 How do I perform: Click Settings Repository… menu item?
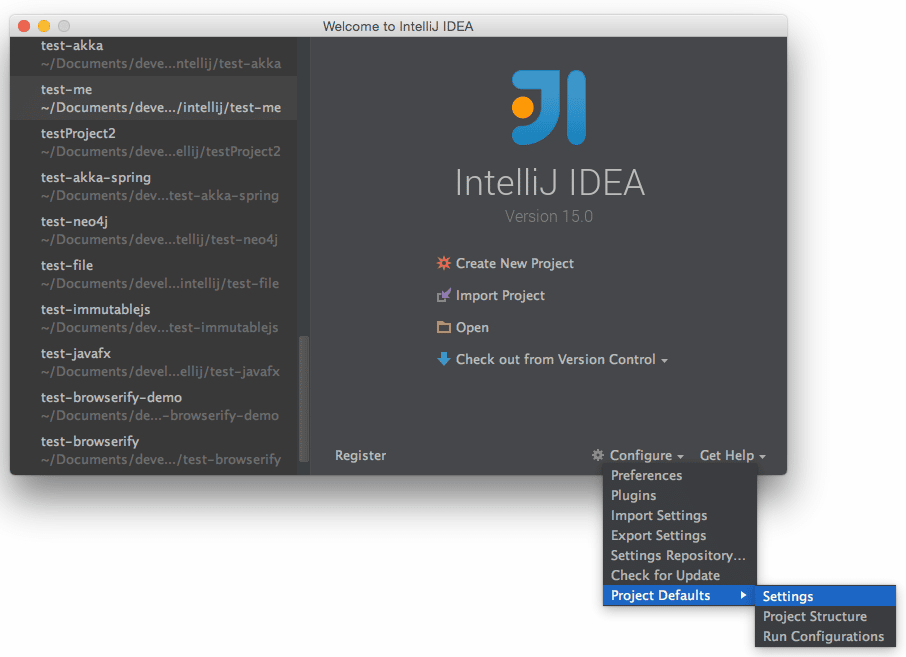tap(680, 556)
